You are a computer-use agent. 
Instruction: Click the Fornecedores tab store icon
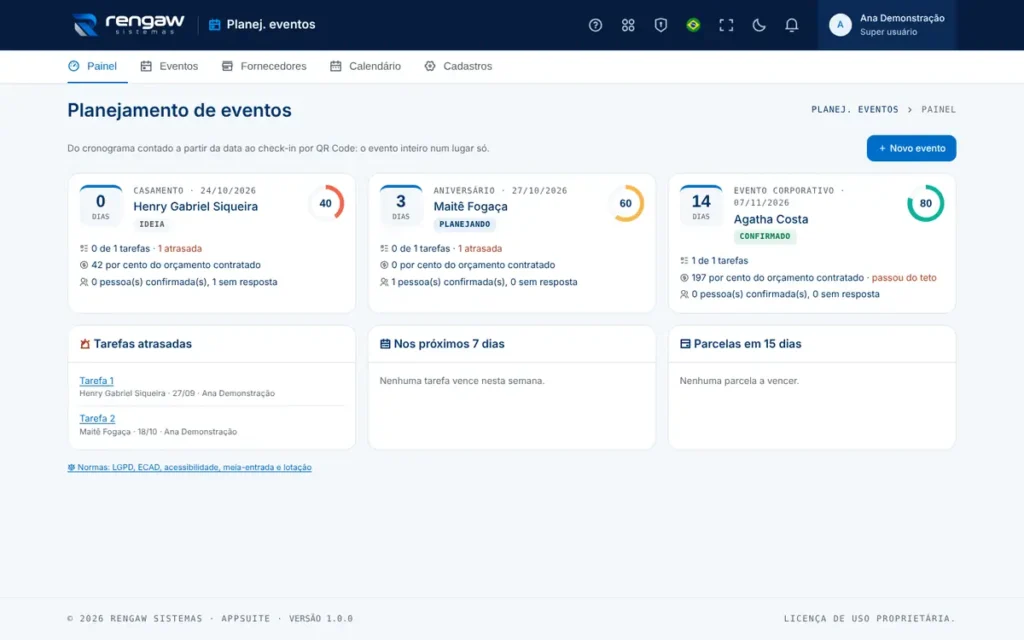(x=227, y=66)
